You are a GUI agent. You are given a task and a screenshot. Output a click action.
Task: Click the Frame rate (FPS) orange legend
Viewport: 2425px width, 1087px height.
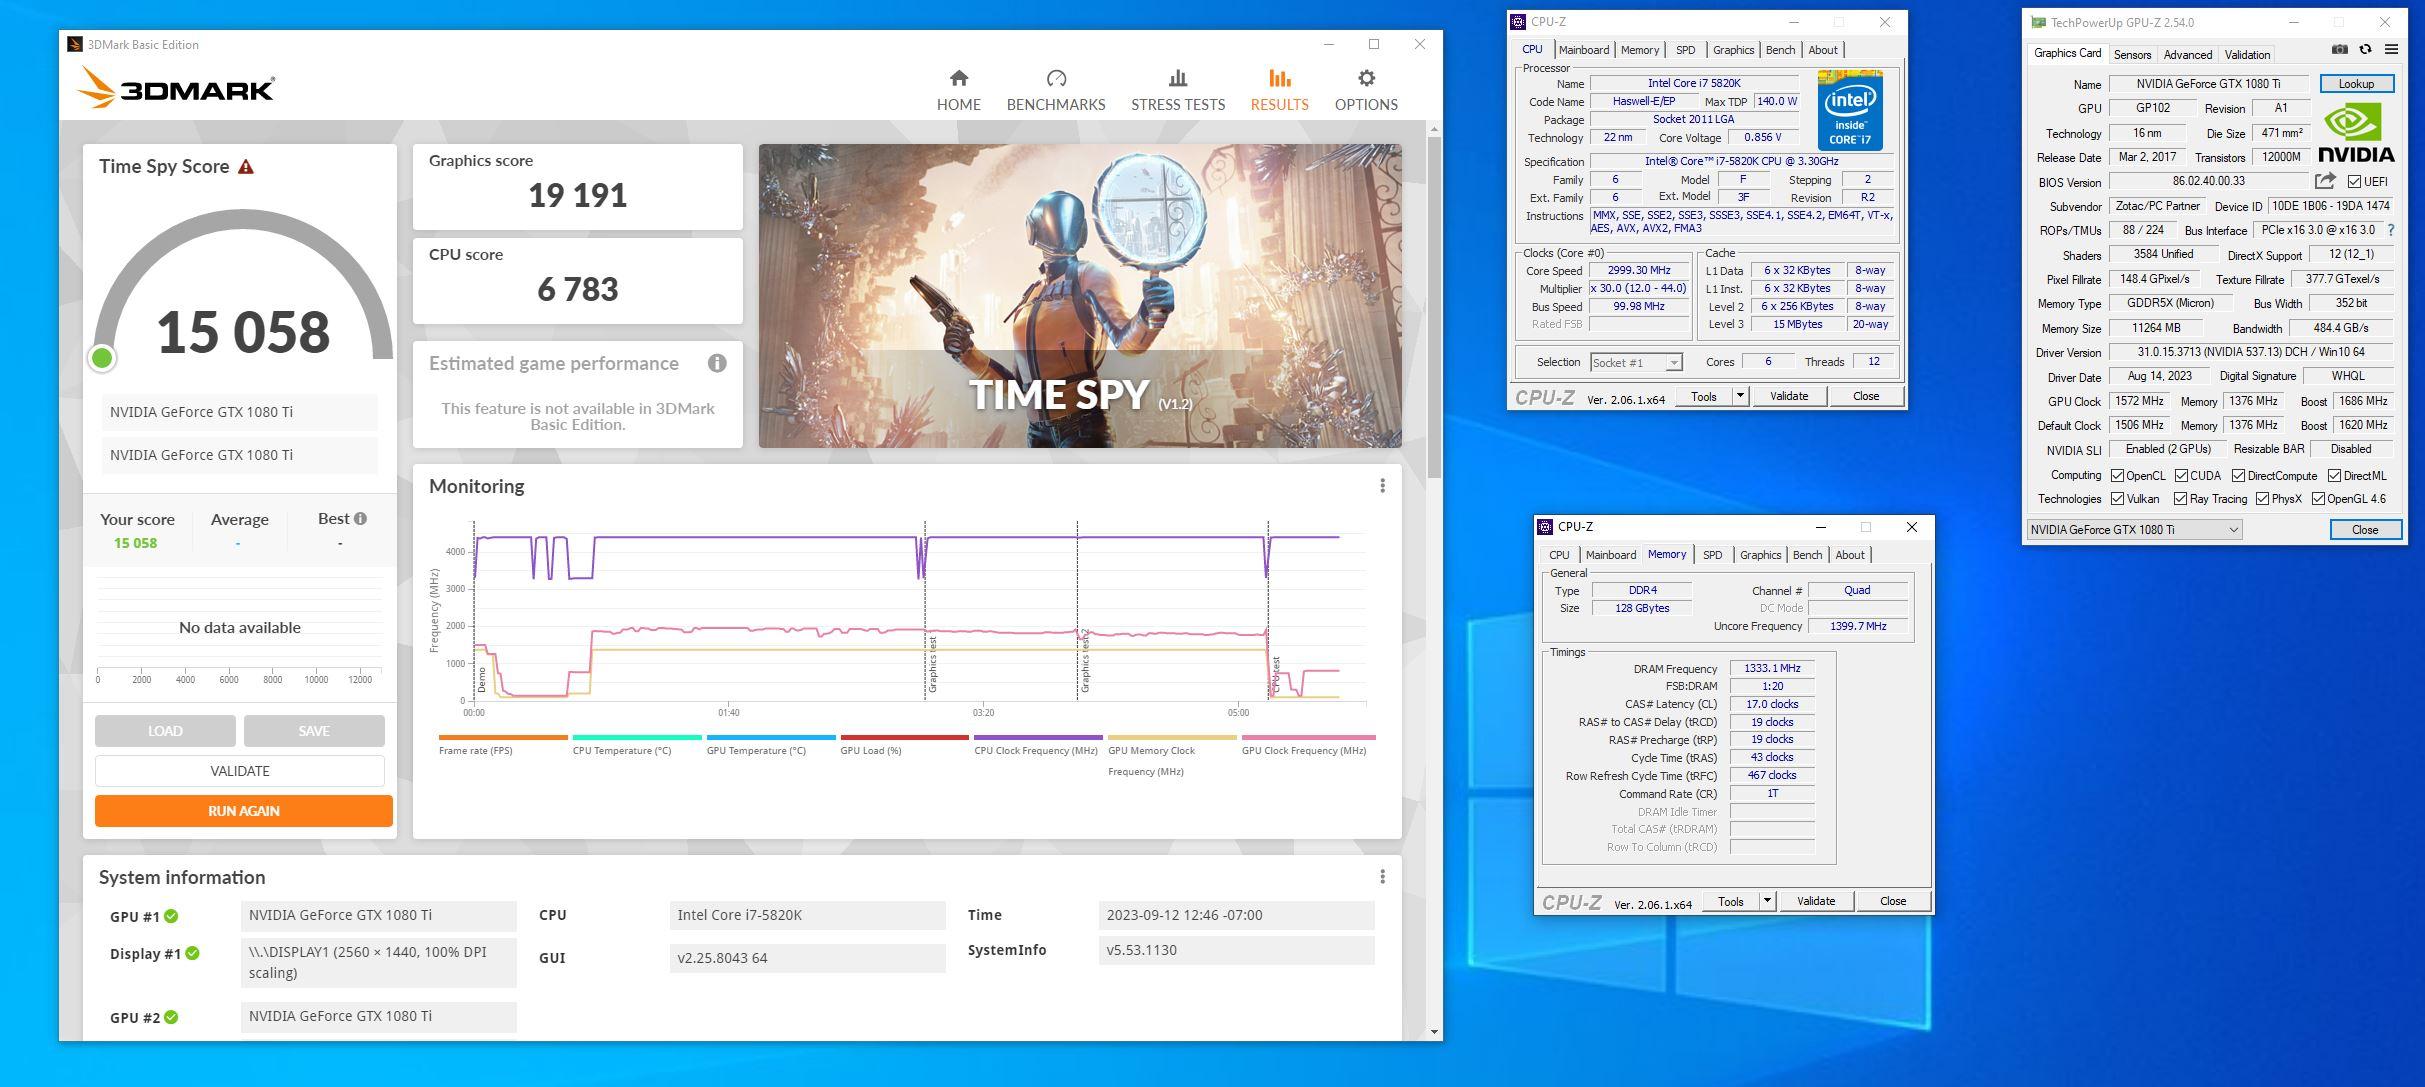coord(503,746)
